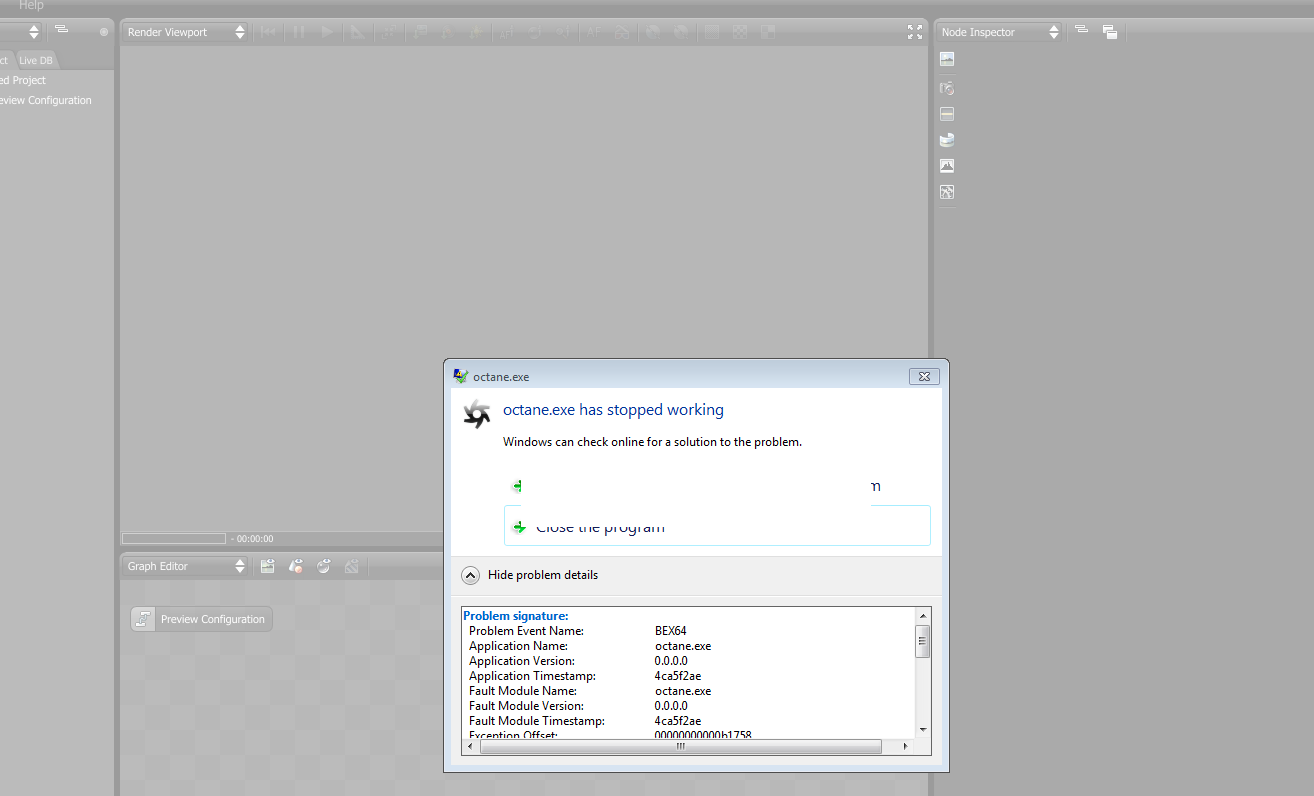Image resolution: width=1314 pixels, height=796 pixels.
Task: Click the "octane.exe has stopped working" heading
Action: point(613,410)
